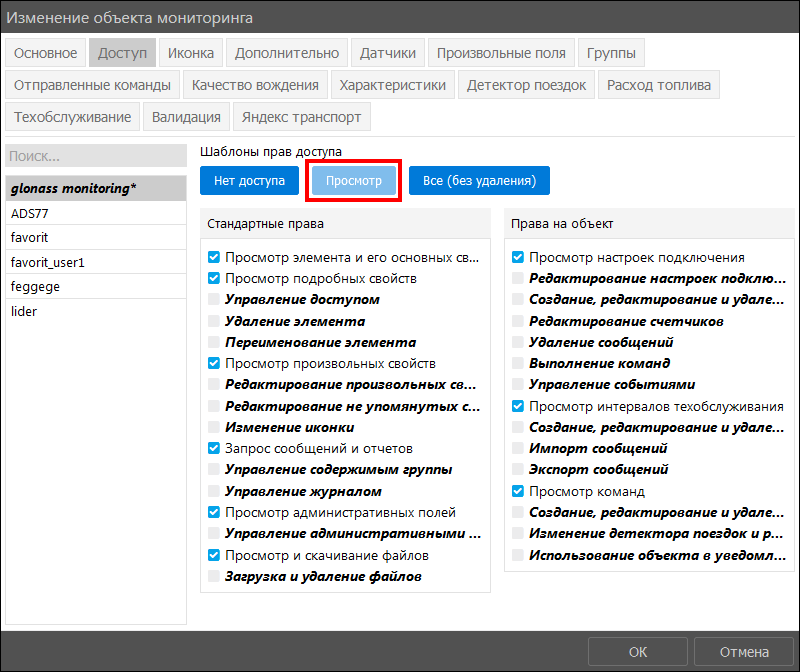Enable Выполнение команд right checkbox

[x=517, y=363]
